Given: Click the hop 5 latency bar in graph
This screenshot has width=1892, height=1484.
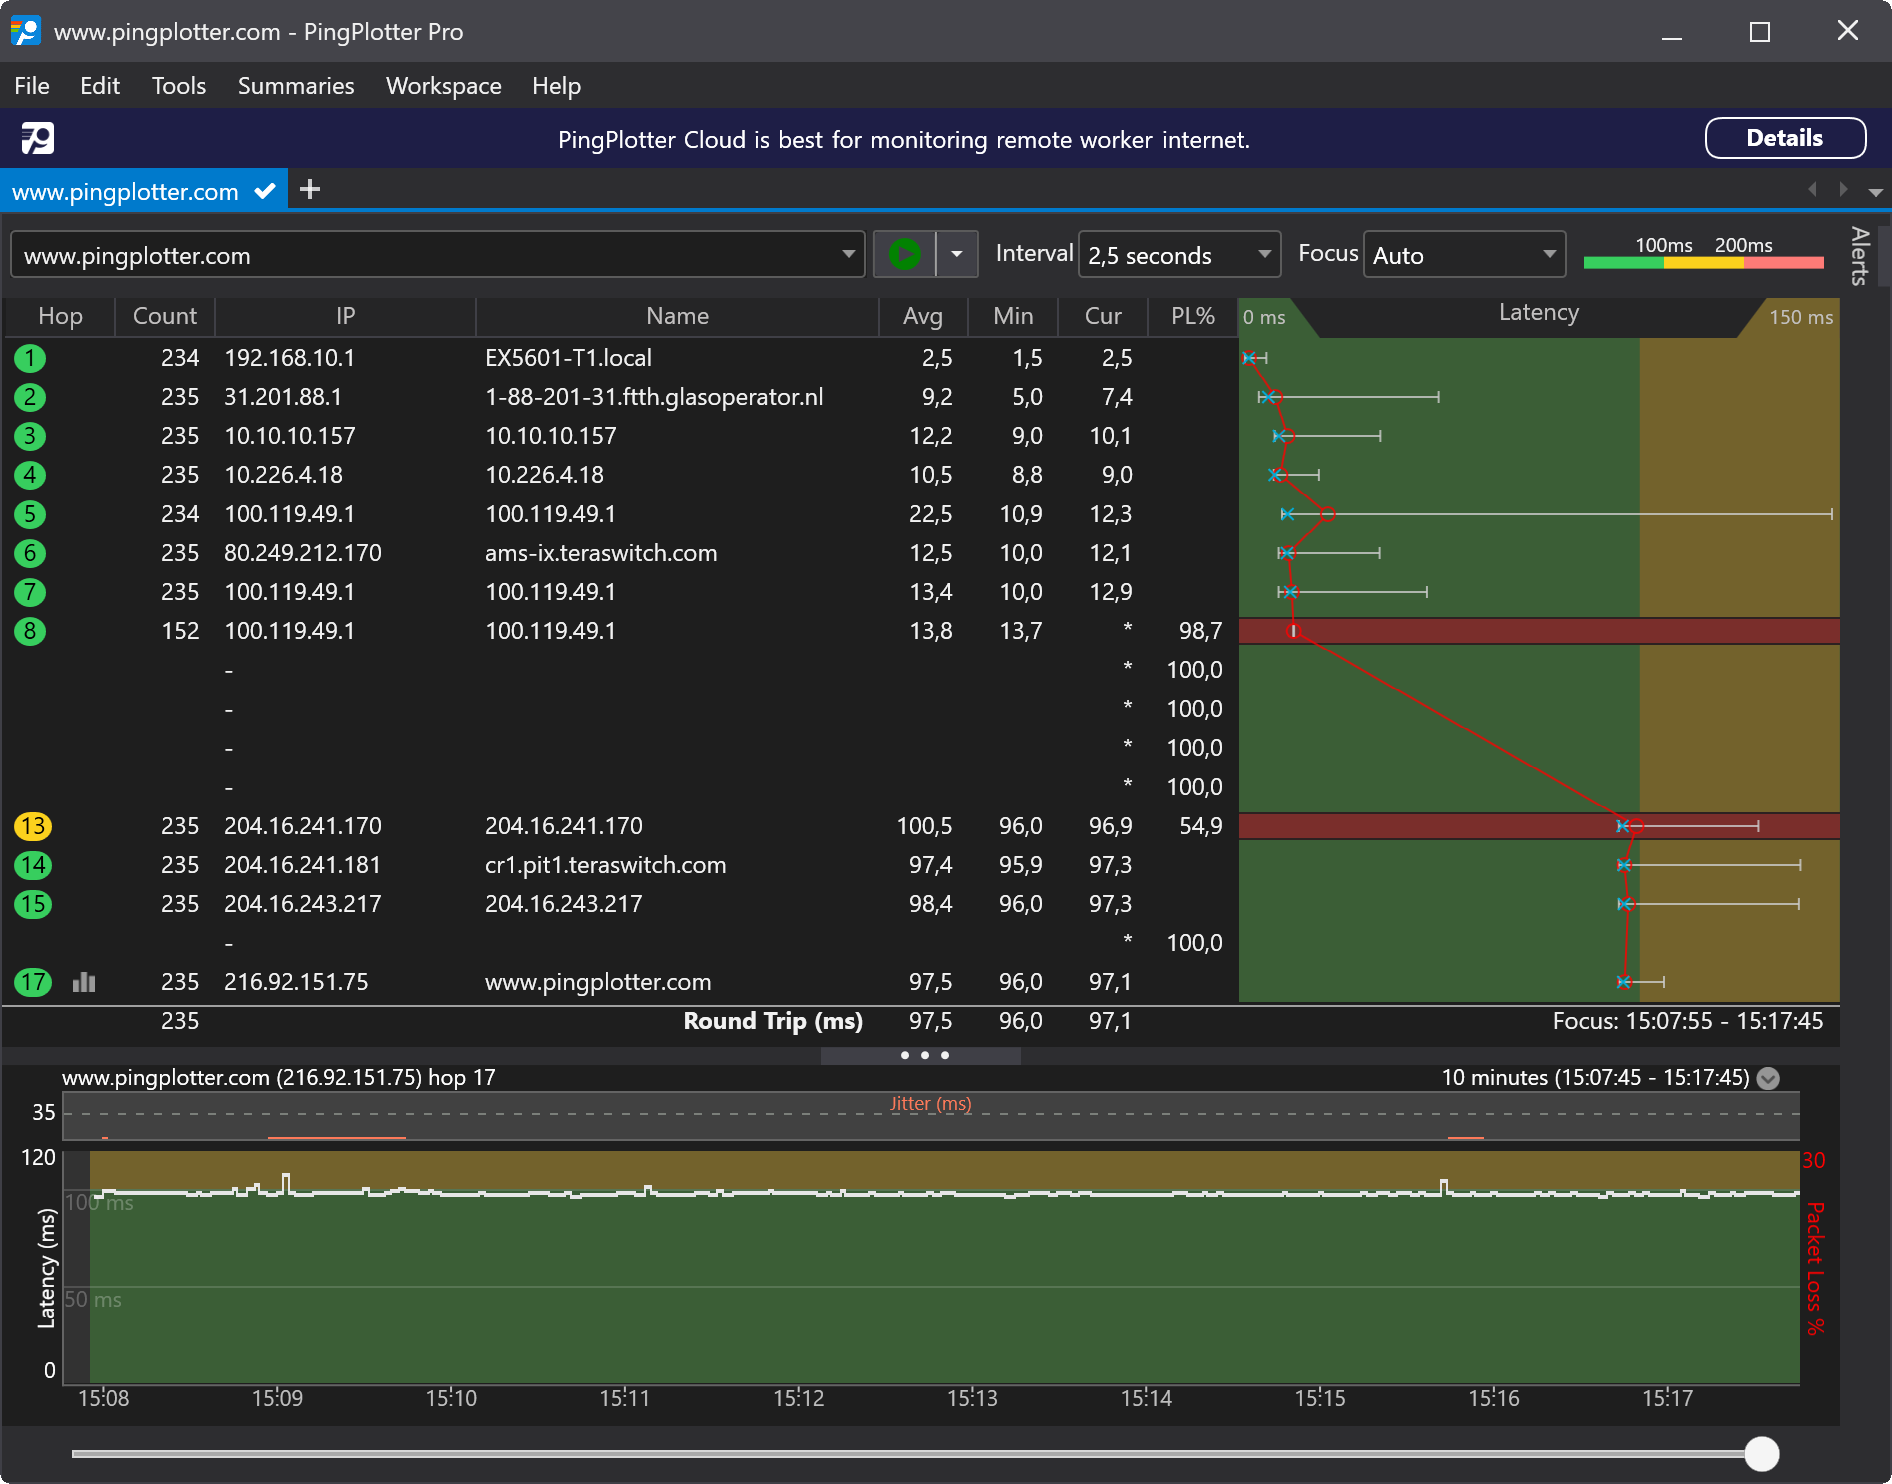Looking at the screenshot, I should click(1556, 514).
